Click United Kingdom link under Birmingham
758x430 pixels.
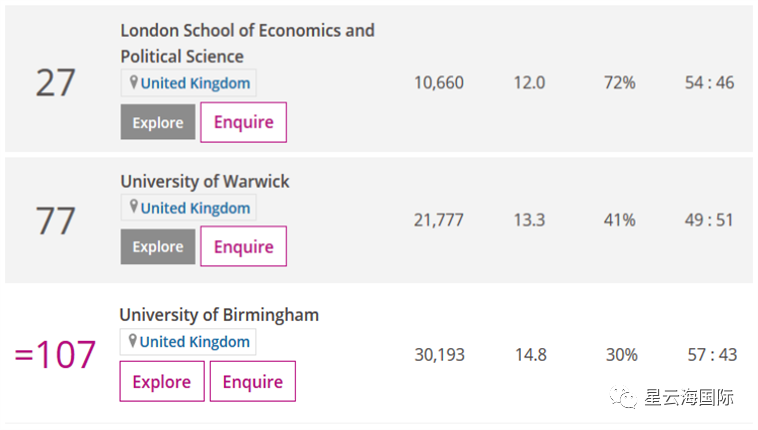pyautogui.click(x=194, y=342)
